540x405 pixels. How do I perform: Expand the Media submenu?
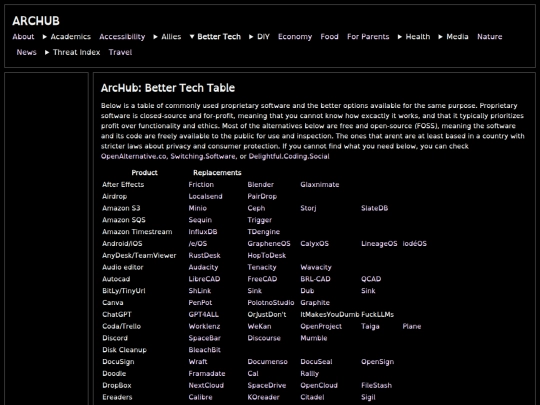[440, 37]
